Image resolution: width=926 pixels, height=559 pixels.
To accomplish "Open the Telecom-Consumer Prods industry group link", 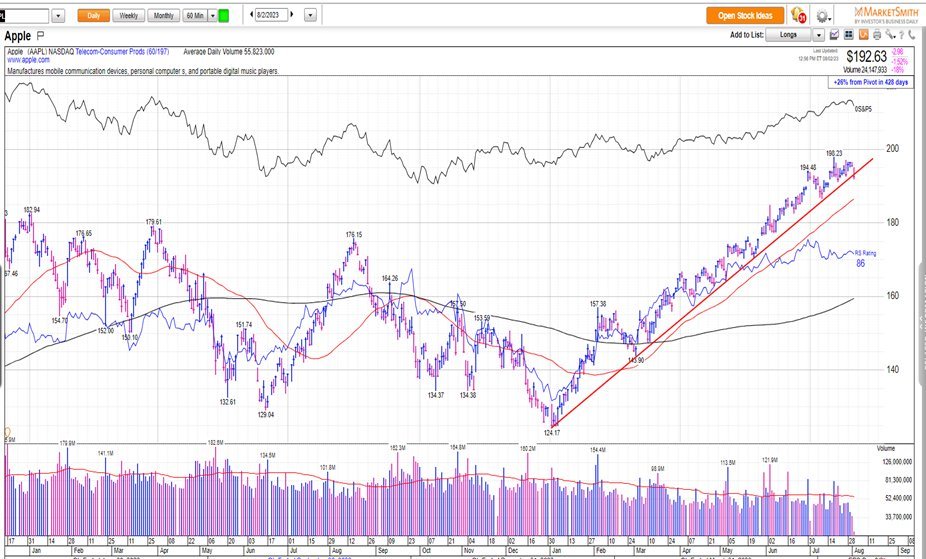I will (122, 52).
